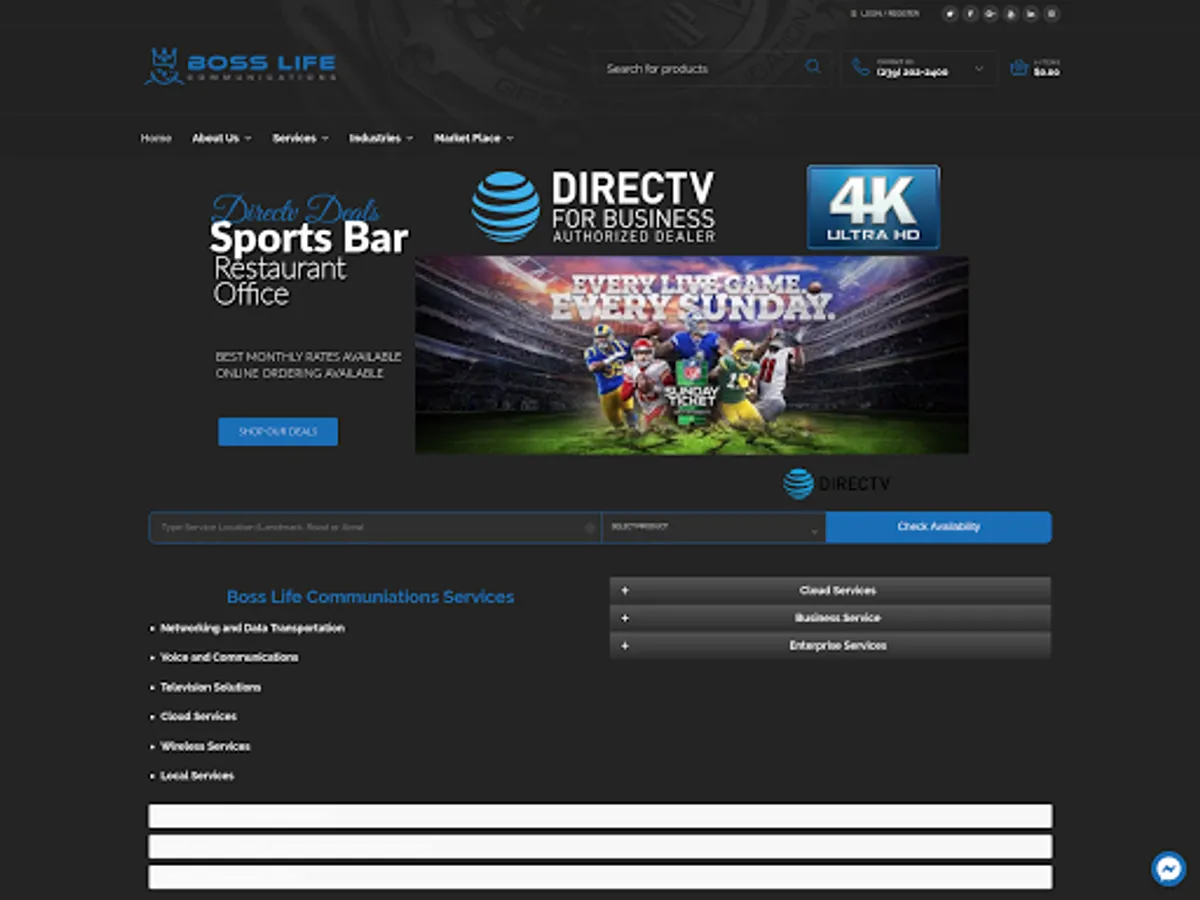Viewport: 1200px width, 900px height.
Task: Open the shopping basket icon
Action: pos(1019,68)
